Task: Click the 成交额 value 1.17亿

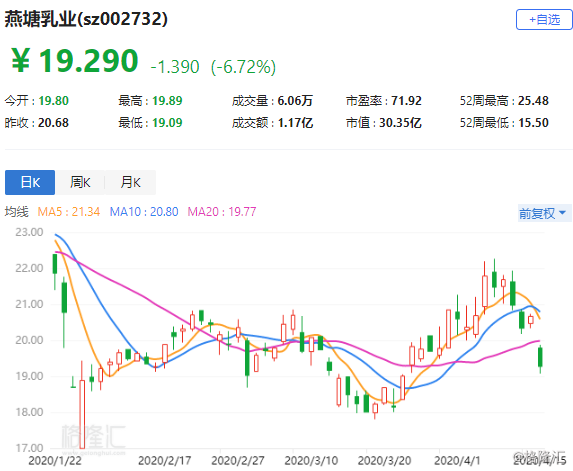Action: pos(295,123)
